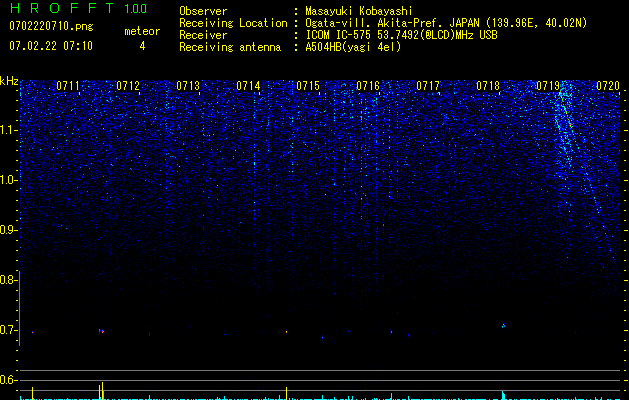
Task: Click the 'Receiving antenna' field label
Action: (230, 47)
